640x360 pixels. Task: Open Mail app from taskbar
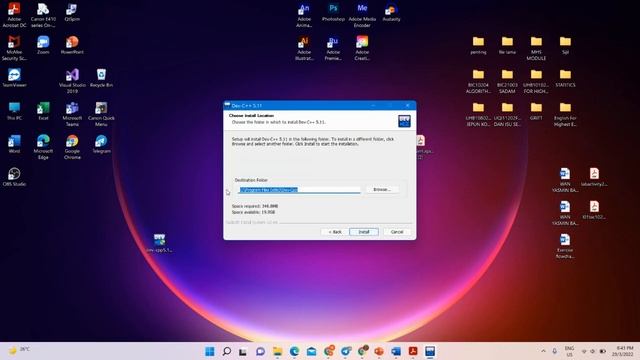(x=311, y=351)
